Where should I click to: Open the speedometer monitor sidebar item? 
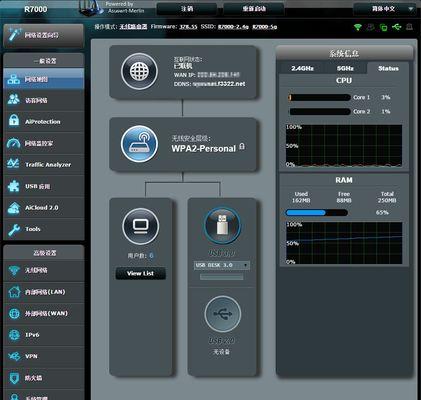pos(44,143)
